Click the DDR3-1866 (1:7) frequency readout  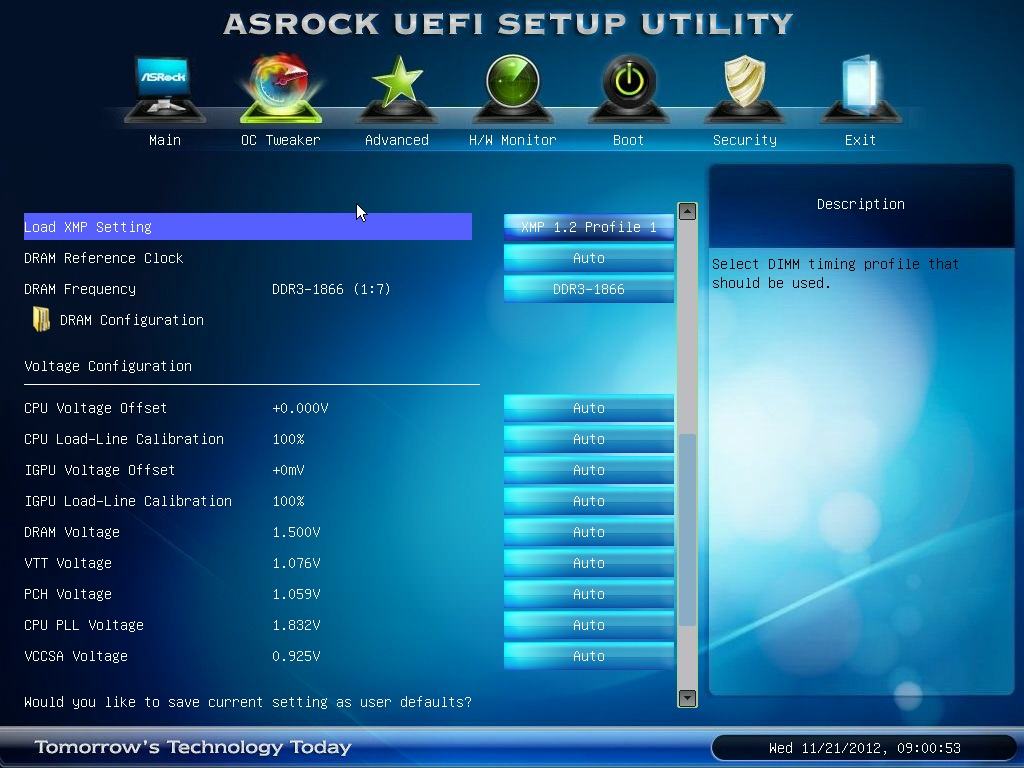click(x=331, y=289)
